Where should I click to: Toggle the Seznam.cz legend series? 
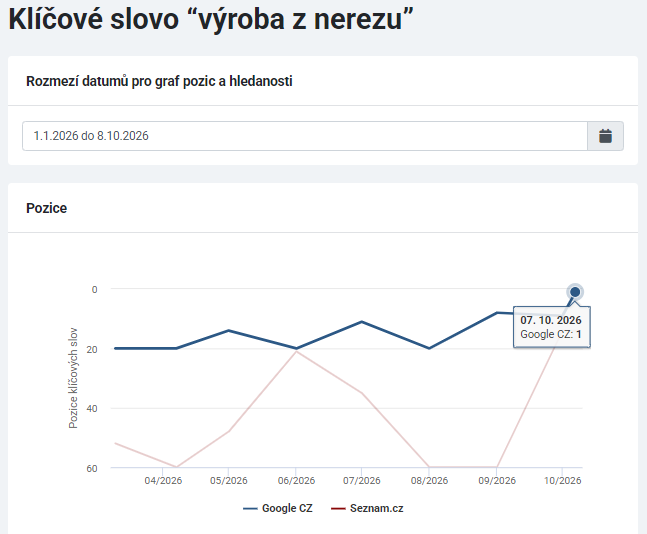(367, 508)
